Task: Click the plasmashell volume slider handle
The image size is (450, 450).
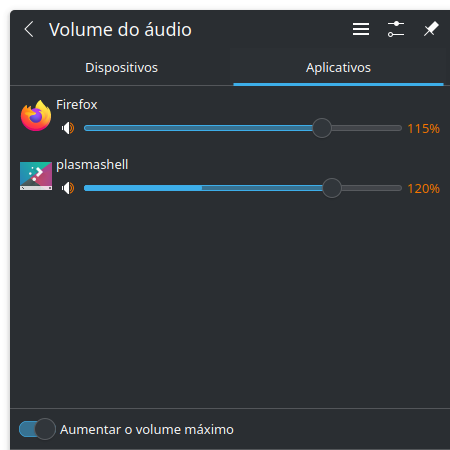Action: point(332,188)
